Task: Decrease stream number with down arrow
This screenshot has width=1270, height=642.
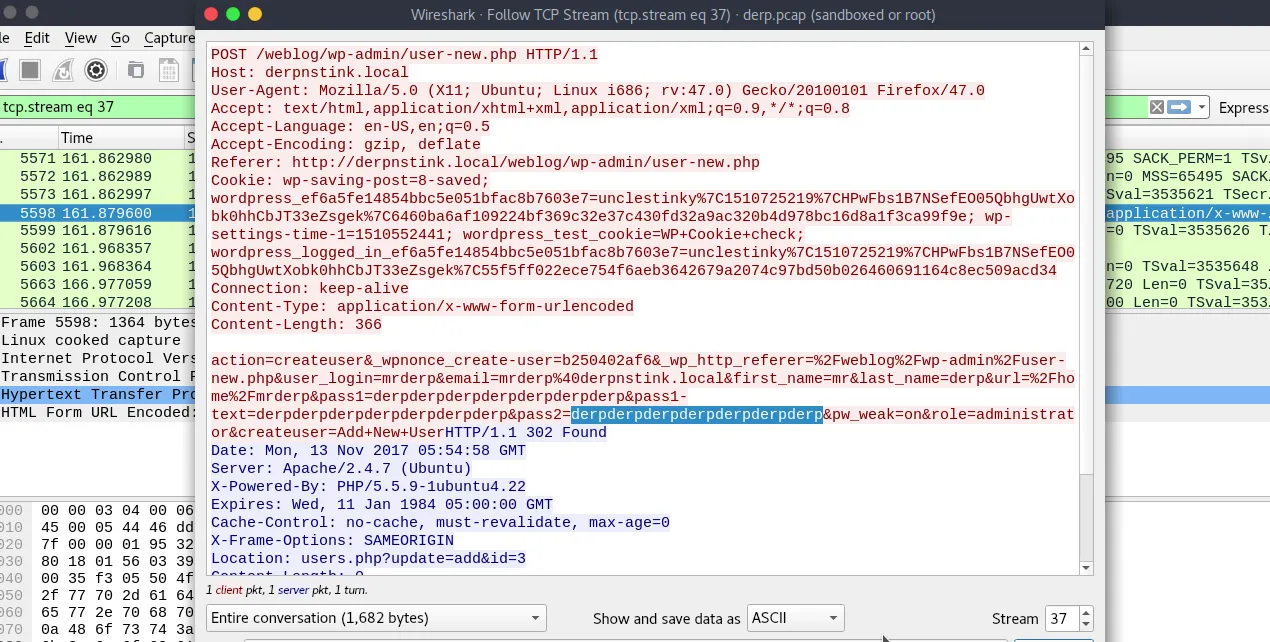Action: click(1086, 625)
